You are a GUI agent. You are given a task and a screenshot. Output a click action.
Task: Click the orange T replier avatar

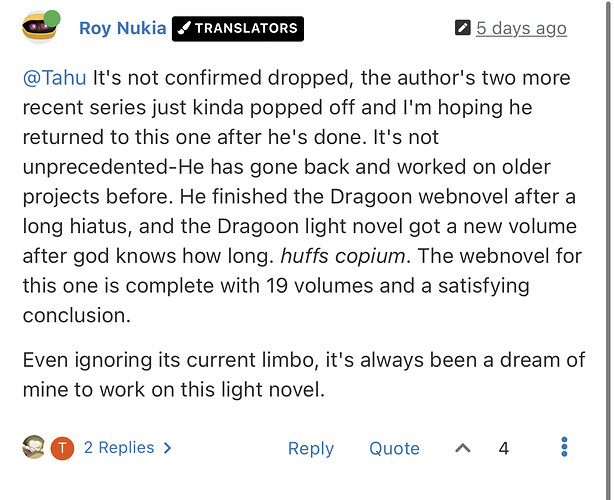coord(62,448)
